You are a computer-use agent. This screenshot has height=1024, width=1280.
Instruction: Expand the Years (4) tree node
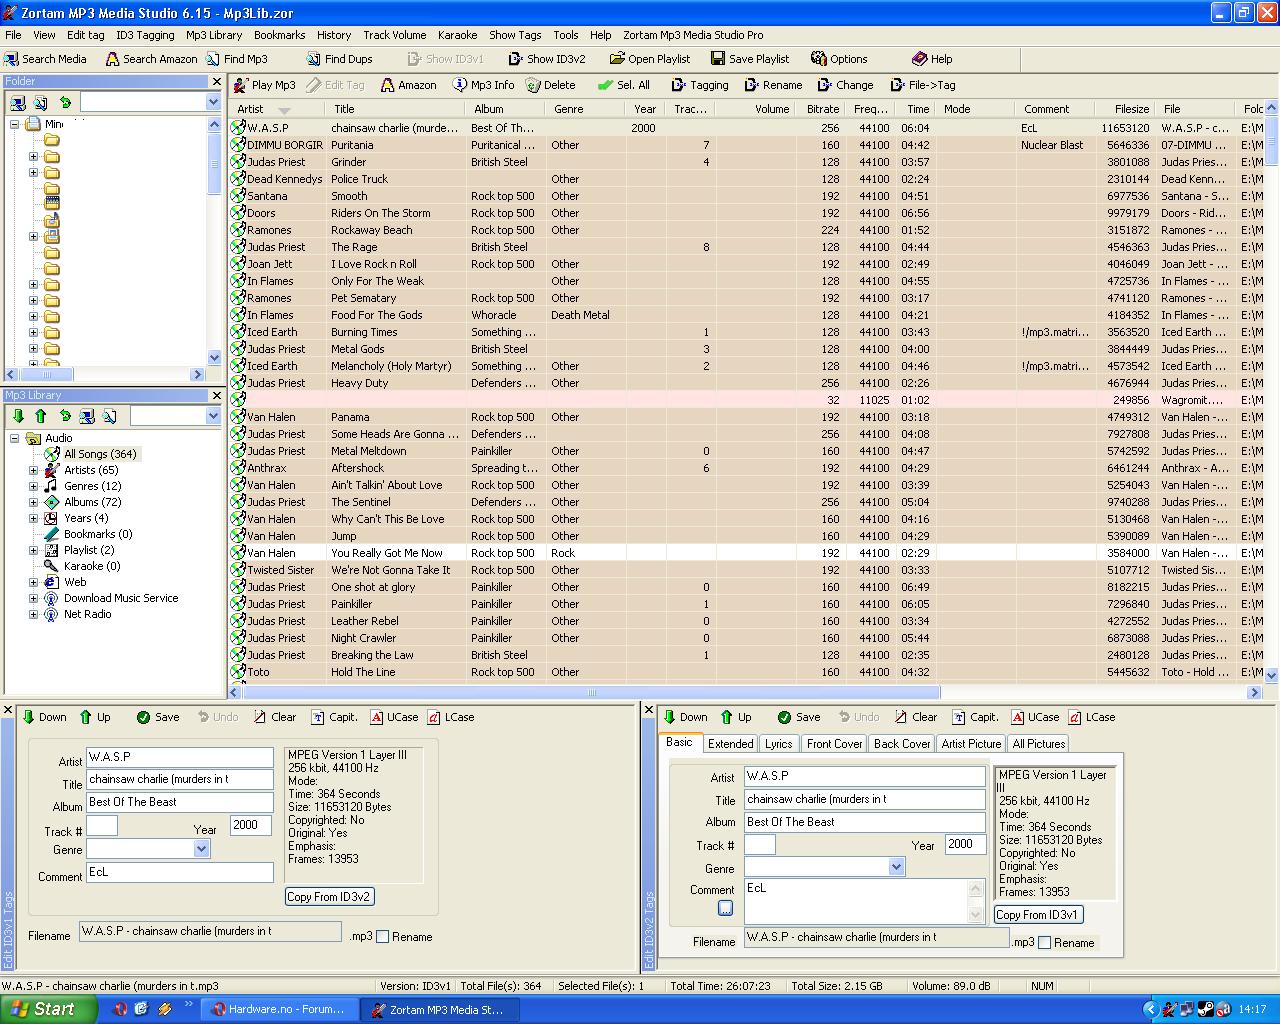[33, 518]
